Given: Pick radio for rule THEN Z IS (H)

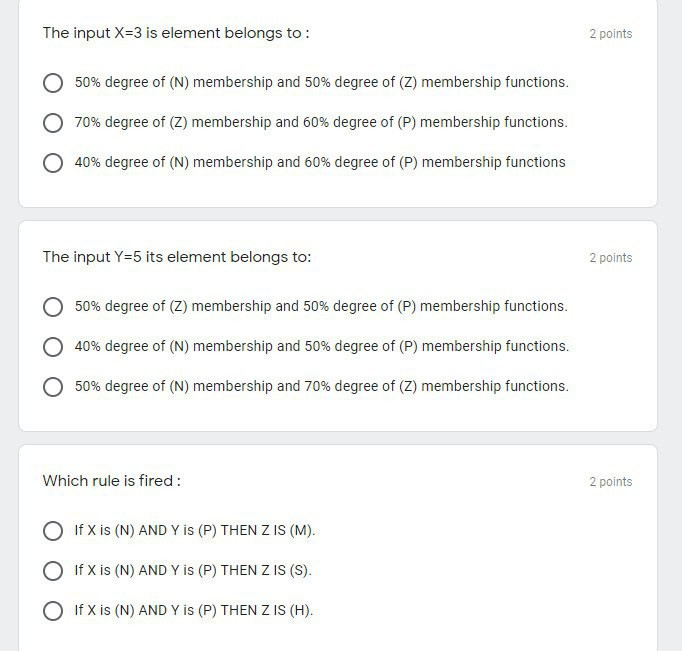Looking at the screenshot, I should [x=53, y=611].
